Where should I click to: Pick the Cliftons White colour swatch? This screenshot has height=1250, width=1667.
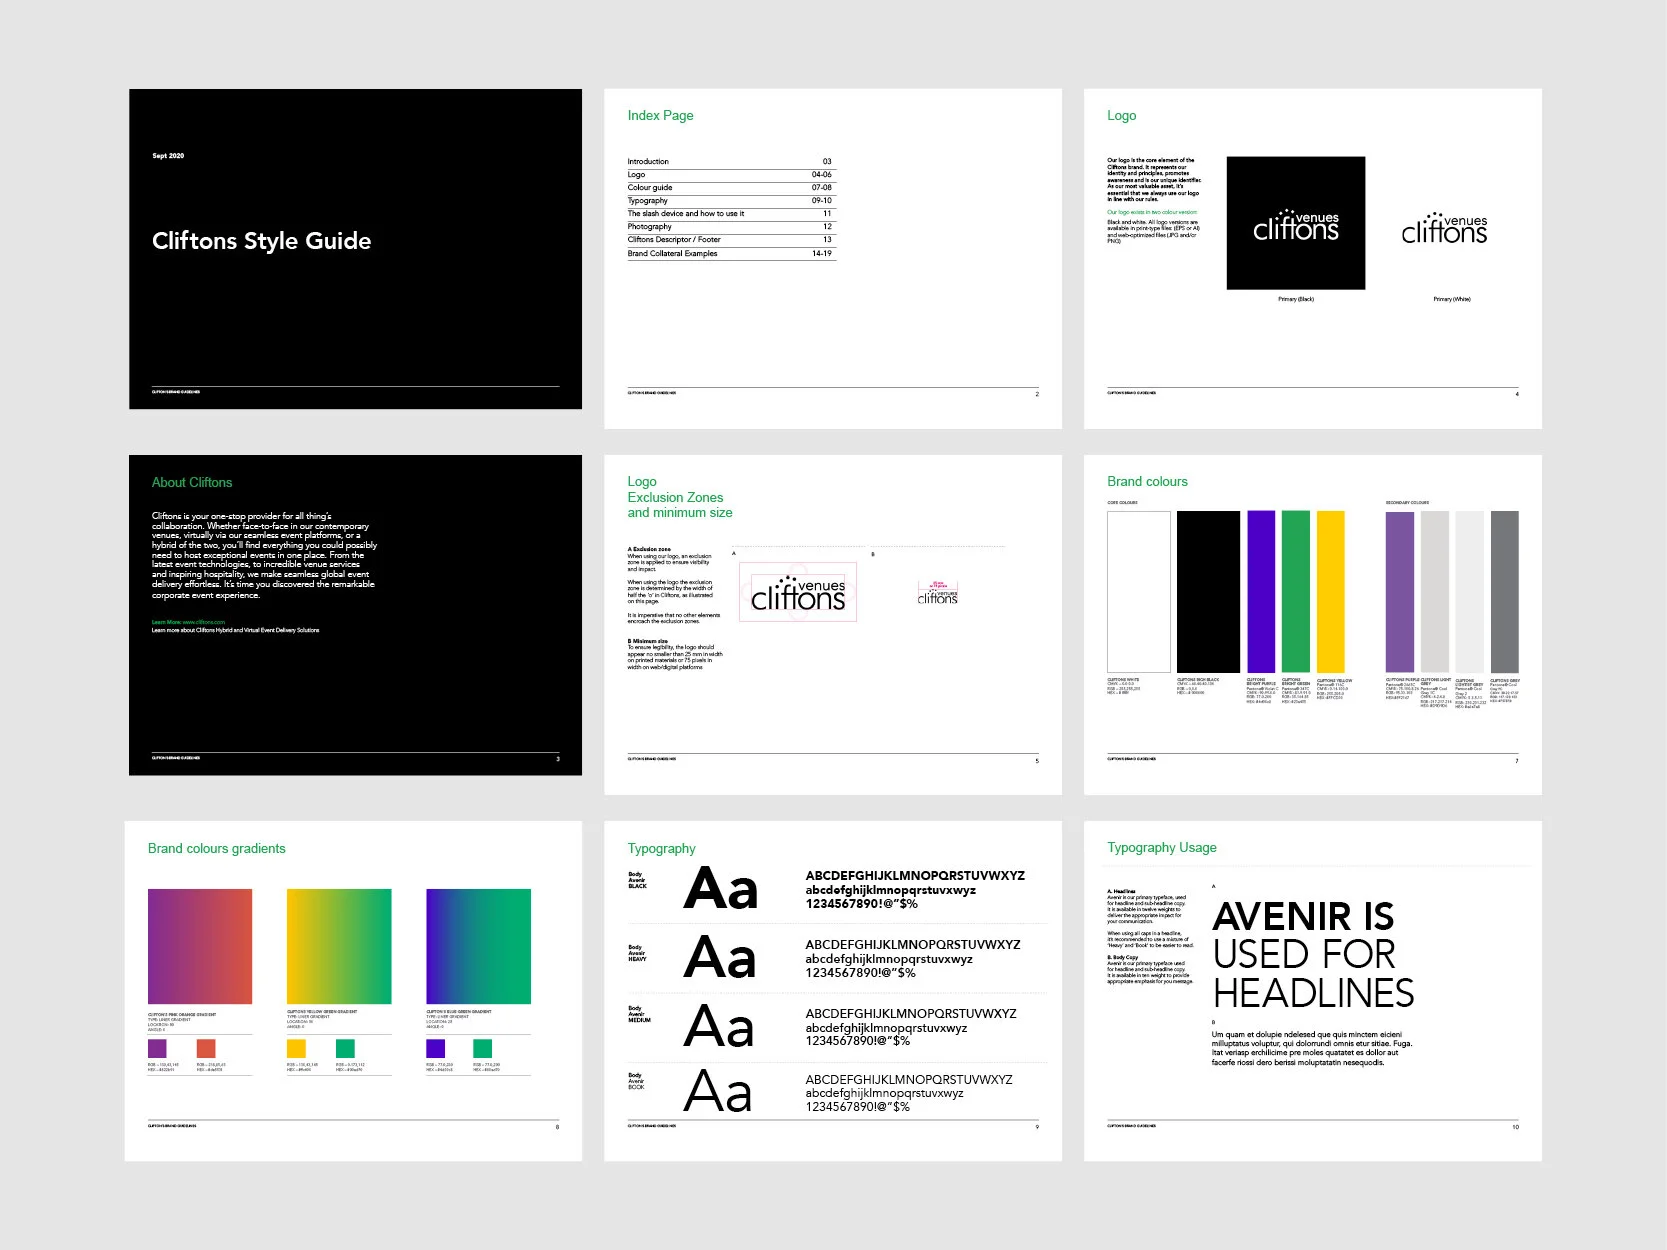(1139, 592)
